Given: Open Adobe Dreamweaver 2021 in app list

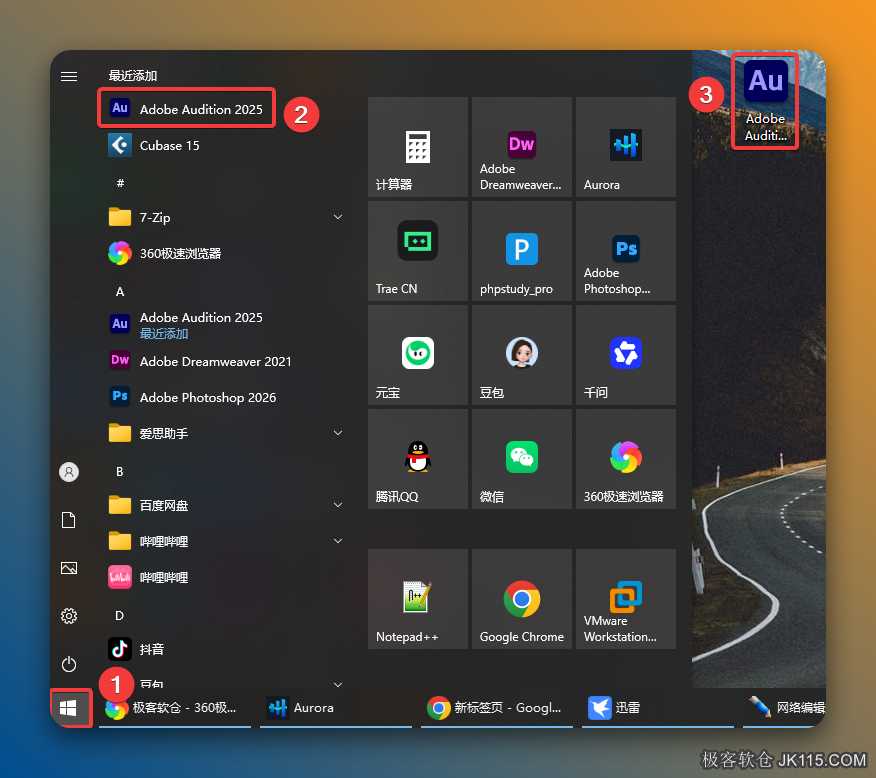Looking at the screenshot, I should coord(223,361).
